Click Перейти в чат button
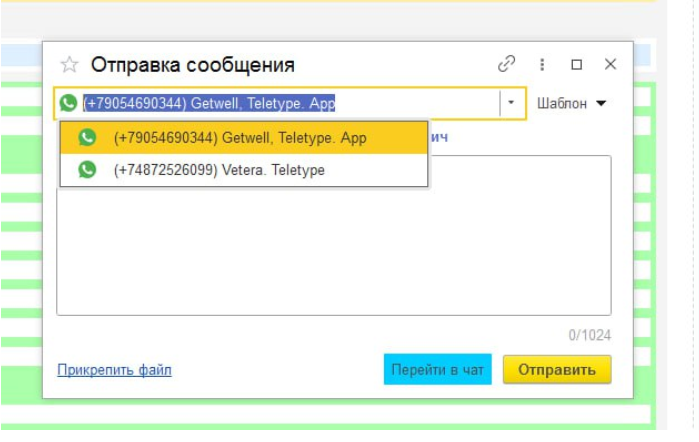 pos(437,369)
